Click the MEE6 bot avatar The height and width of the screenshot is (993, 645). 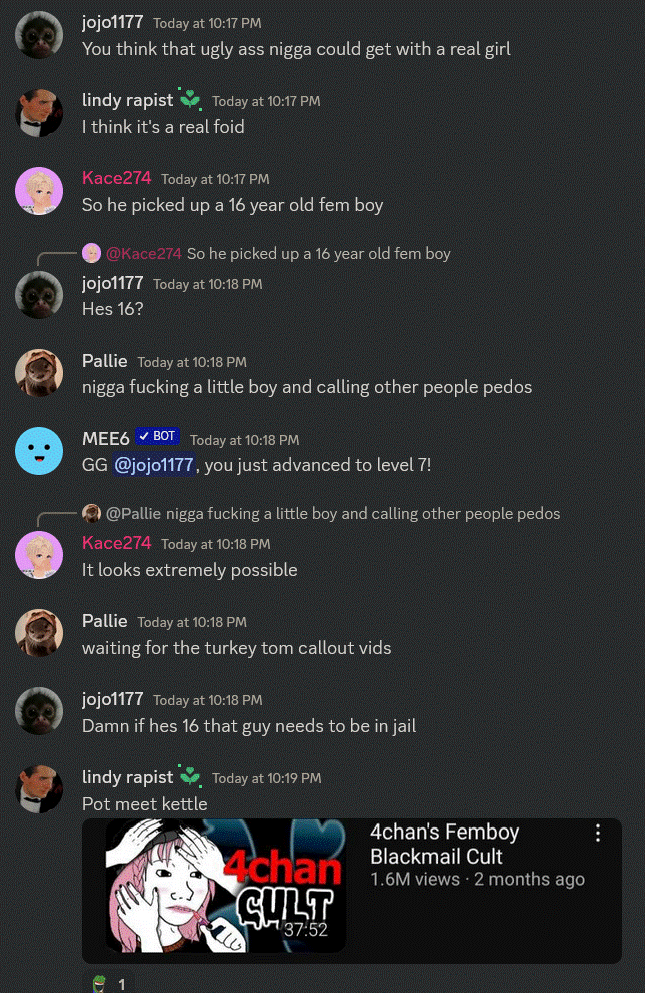click(39, 451)
